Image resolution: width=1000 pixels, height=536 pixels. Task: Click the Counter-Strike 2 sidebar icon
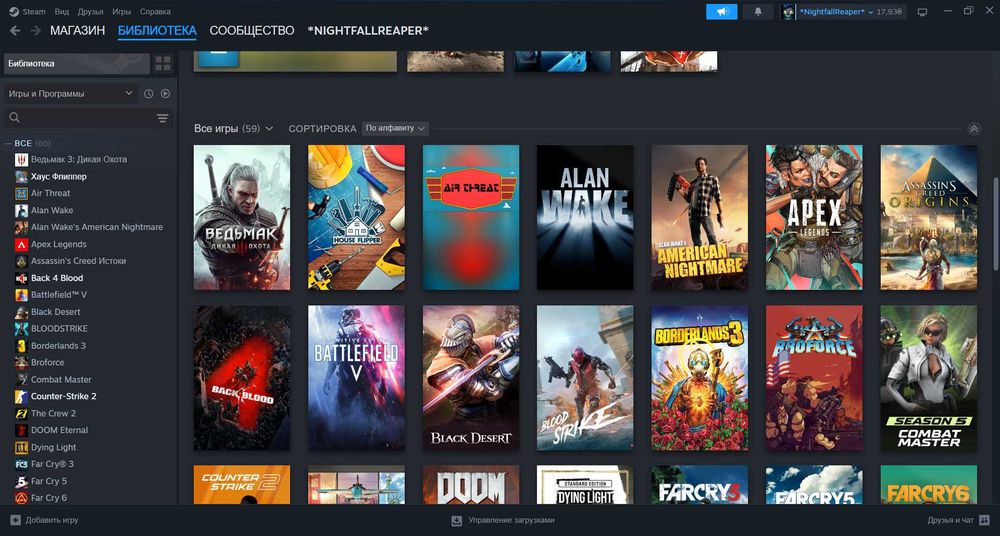click(21, 396)
